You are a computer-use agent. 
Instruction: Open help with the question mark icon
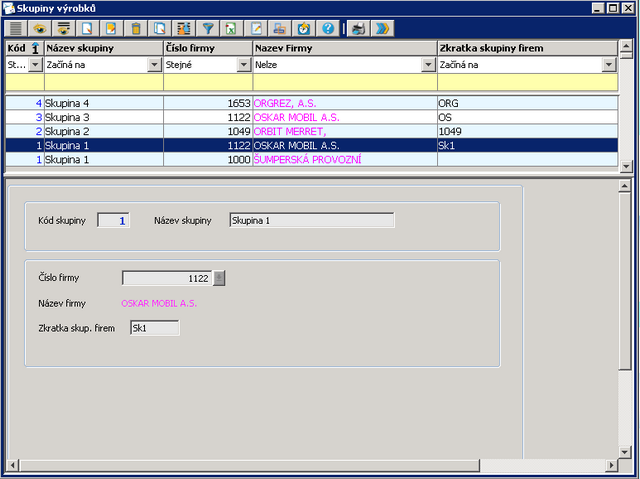click(328, 28)
